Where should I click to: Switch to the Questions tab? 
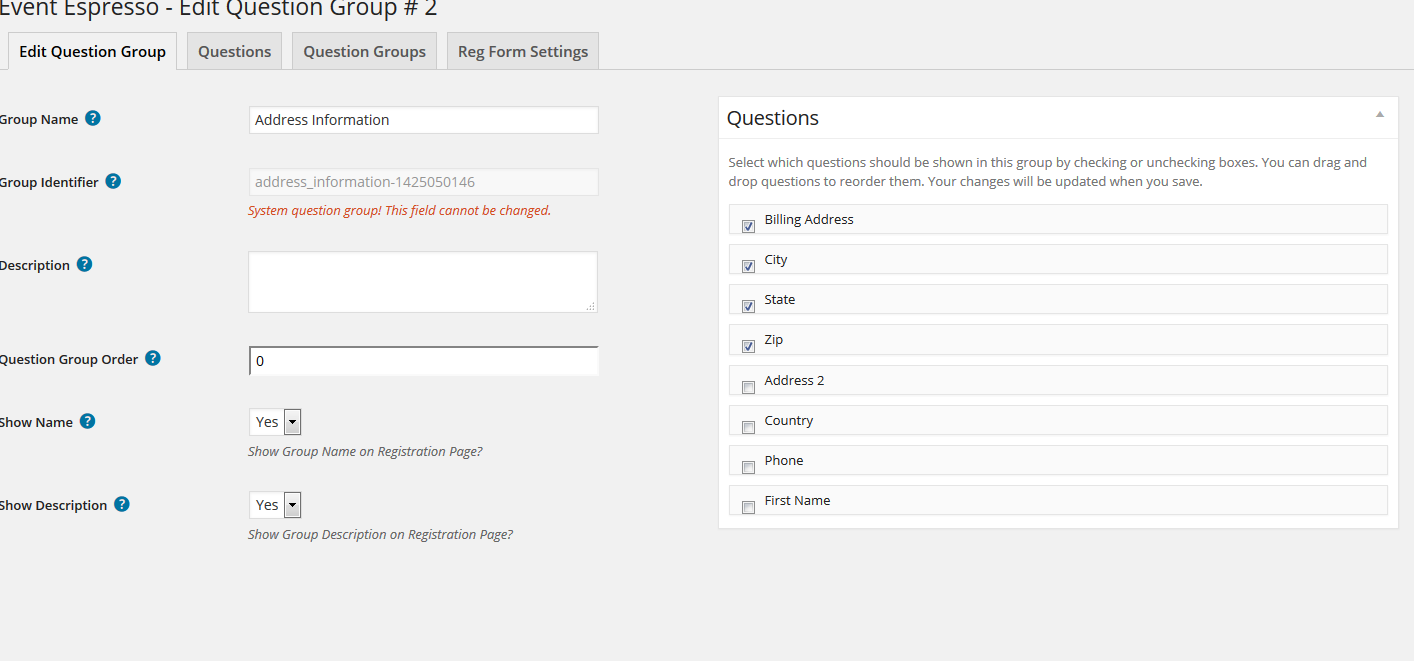click(234, 51)
